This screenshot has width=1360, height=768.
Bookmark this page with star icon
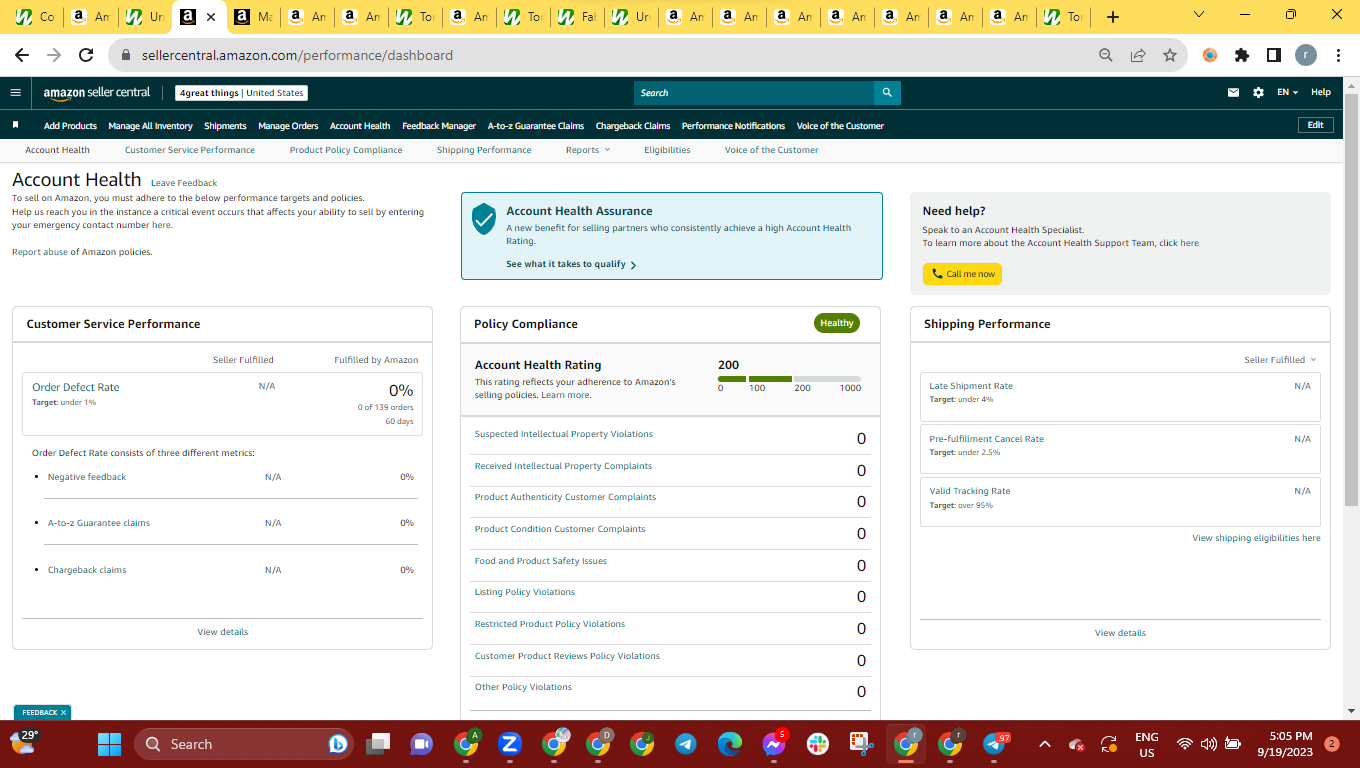1169,55
